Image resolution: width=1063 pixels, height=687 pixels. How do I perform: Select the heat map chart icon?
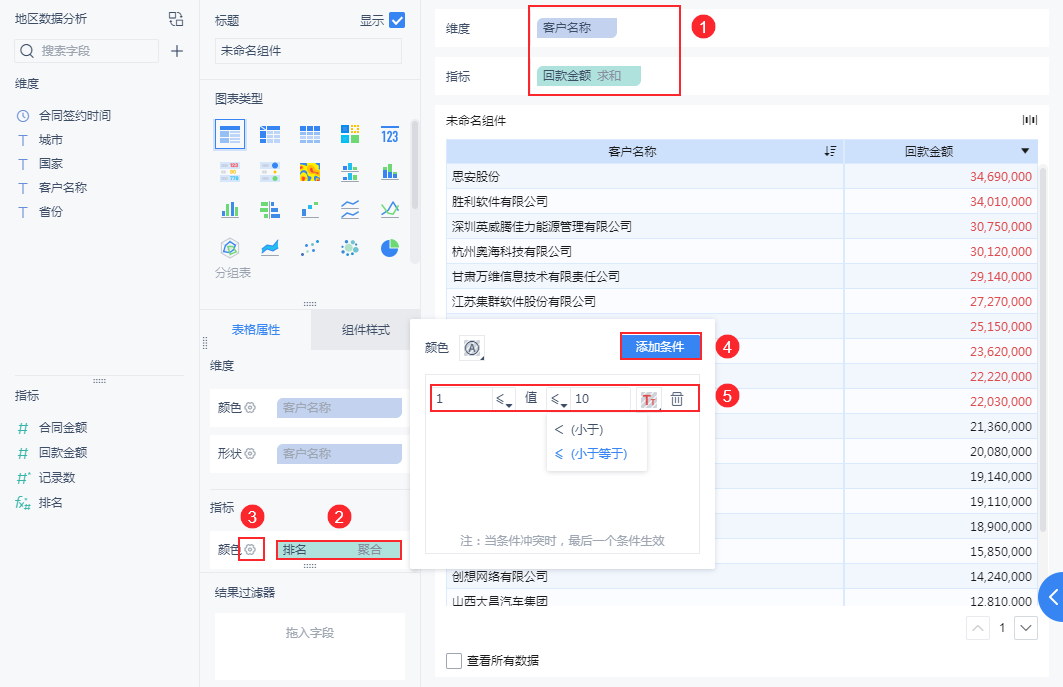[310, 172]
